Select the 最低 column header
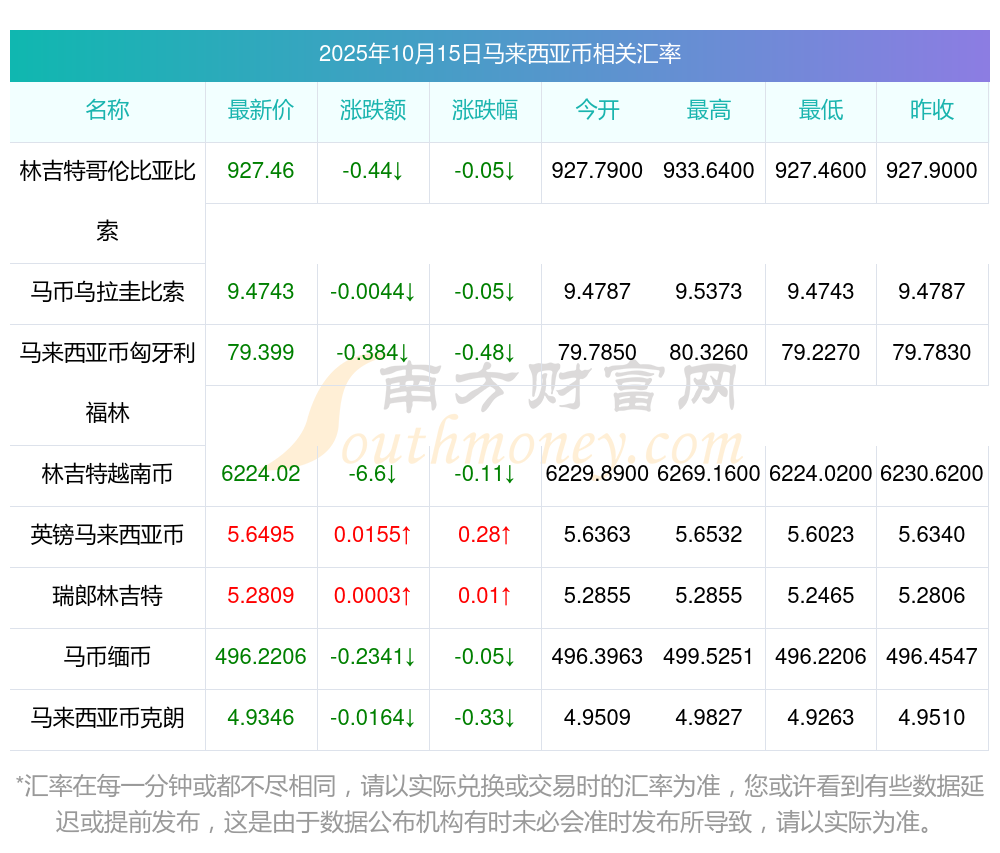Image resolution: width=1000 pixels, height=853 pixels. (x=821, y=110)
